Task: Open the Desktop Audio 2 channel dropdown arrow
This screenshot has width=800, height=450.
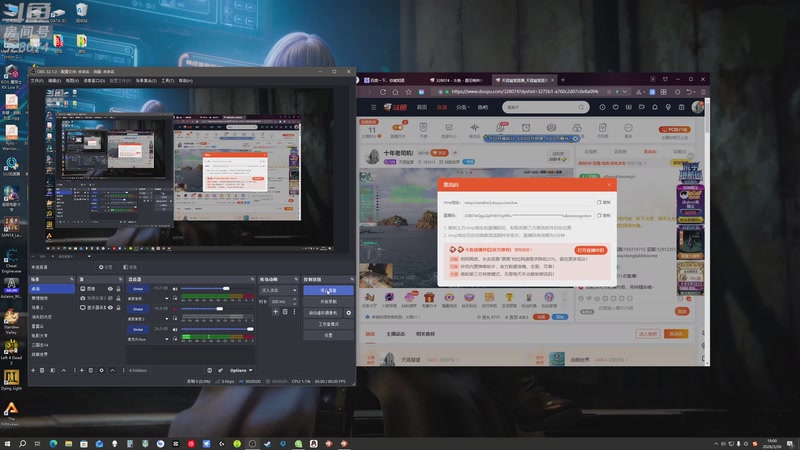Action: click(x=166, y=319)
